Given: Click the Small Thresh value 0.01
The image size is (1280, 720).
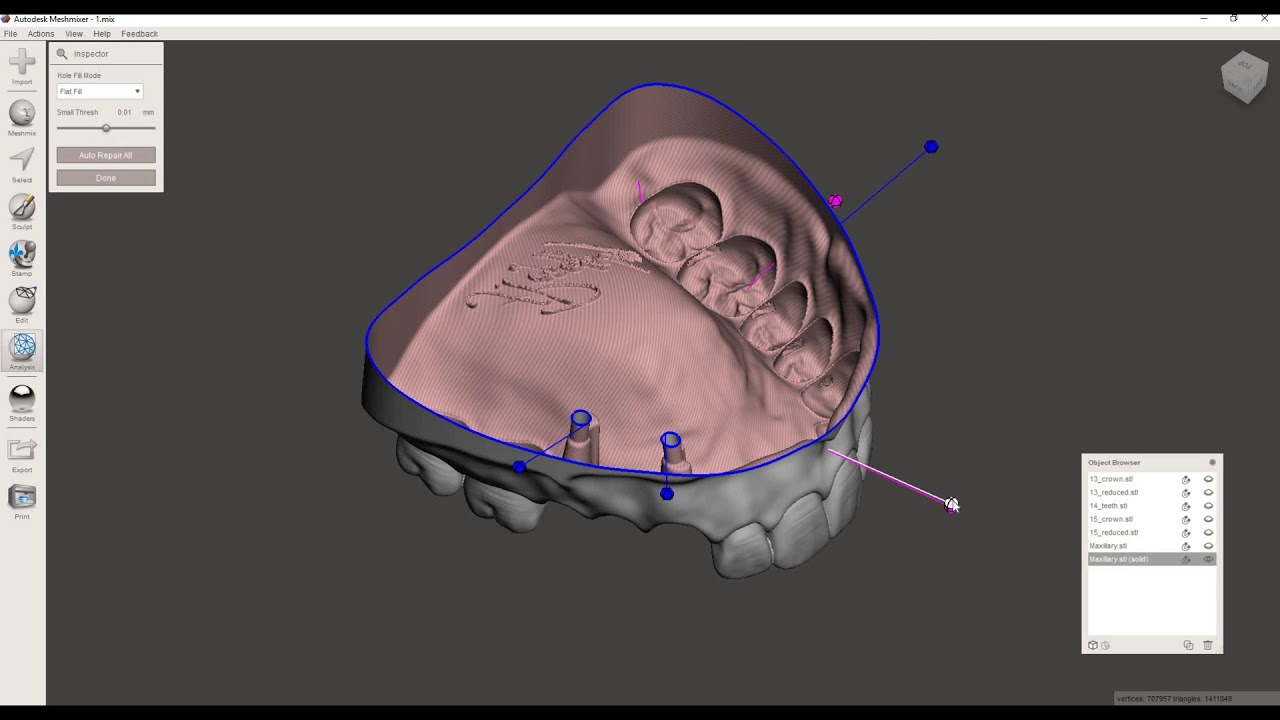Looking at the screenshot, I should pos(124,112).
